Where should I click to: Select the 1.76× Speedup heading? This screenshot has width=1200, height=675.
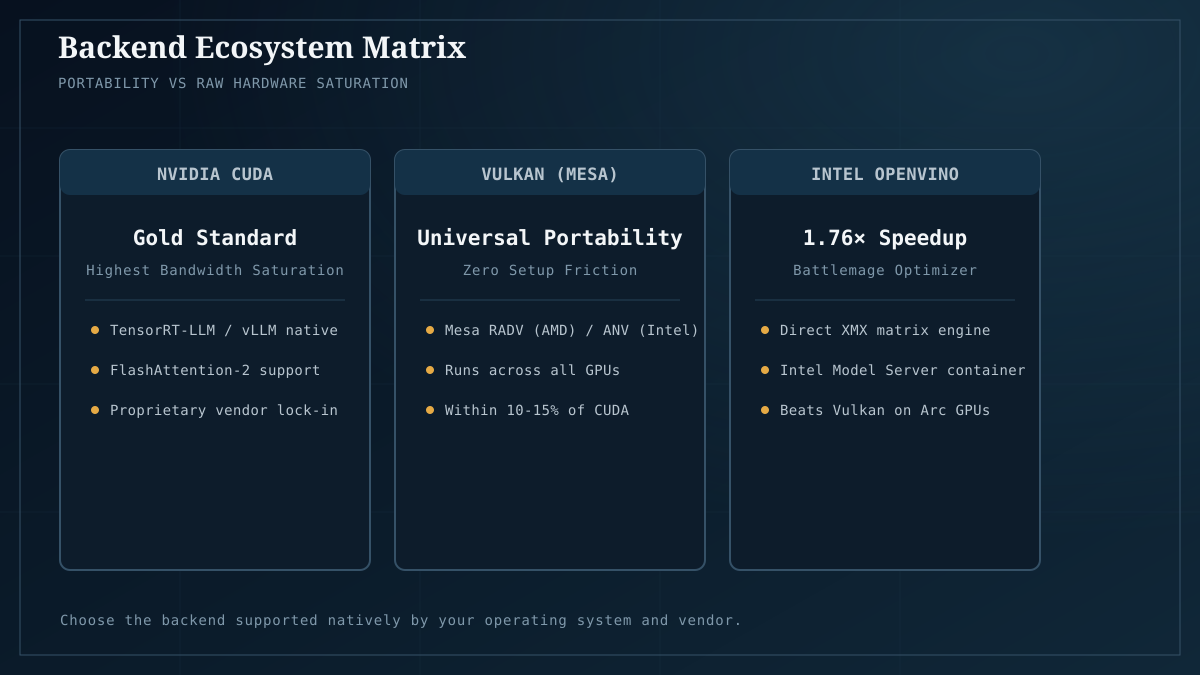pos(885,238)
